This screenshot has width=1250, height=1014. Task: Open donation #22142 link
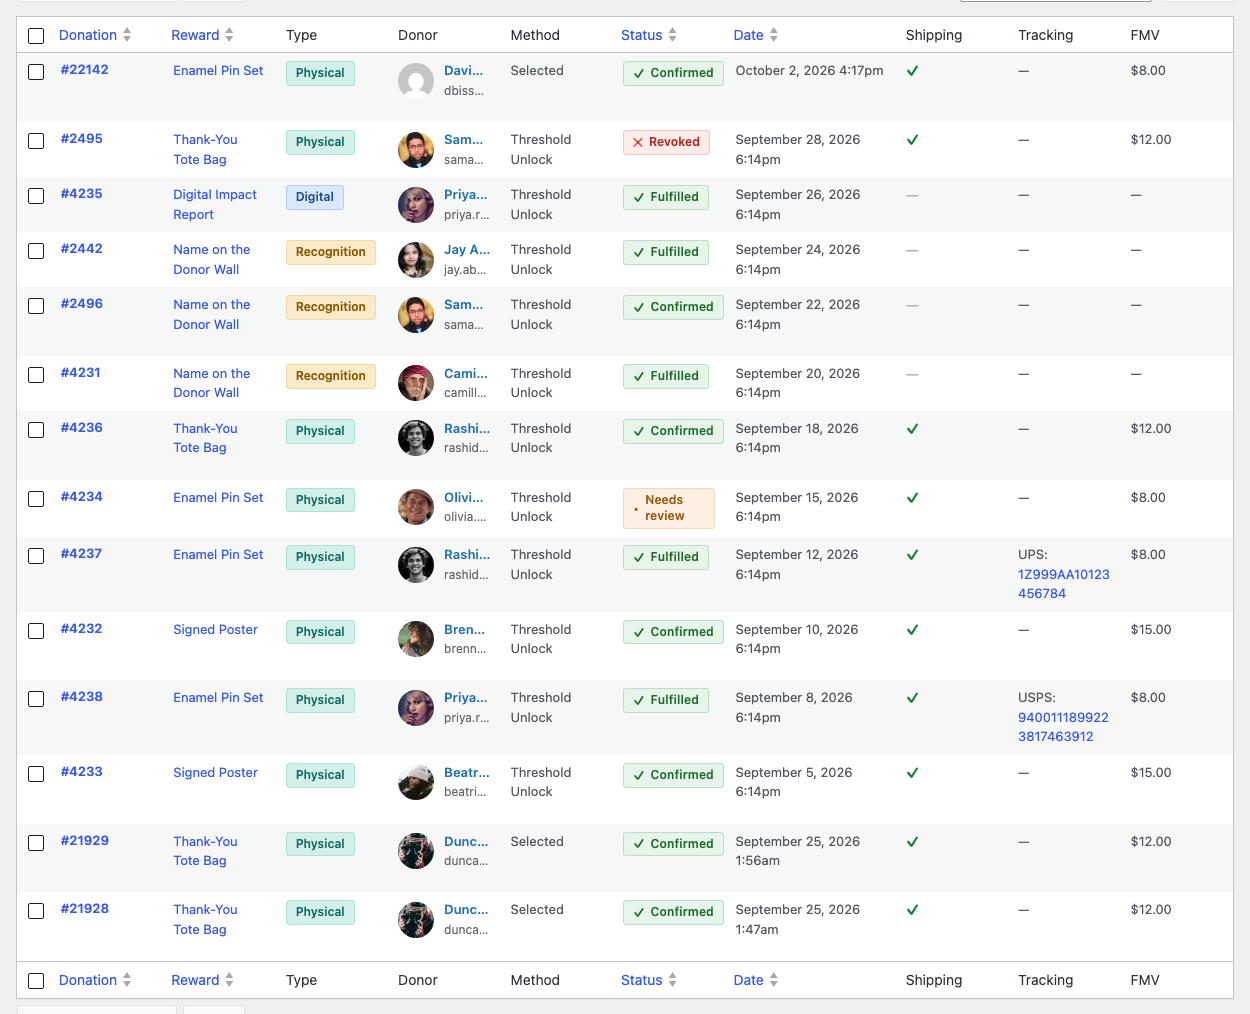tap(84, 70)
